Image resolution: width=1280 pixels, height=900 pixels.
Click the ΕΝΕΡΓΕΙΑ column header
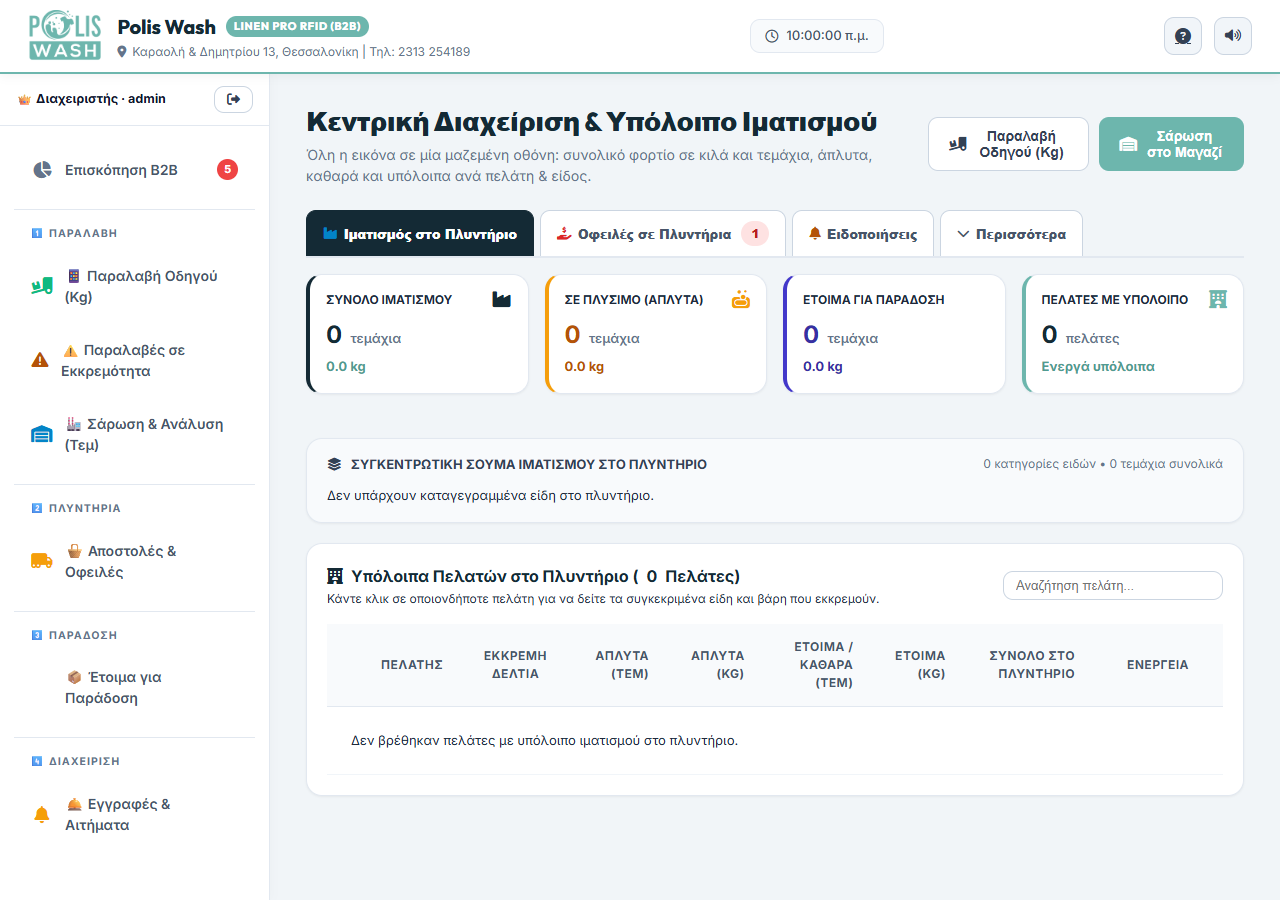click(1158, 665)
